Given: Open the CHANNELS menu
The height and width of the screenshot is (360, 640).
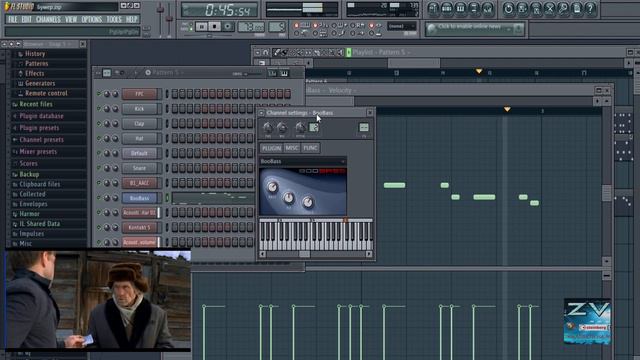Looking at the screenshot, I should (48, 19).
